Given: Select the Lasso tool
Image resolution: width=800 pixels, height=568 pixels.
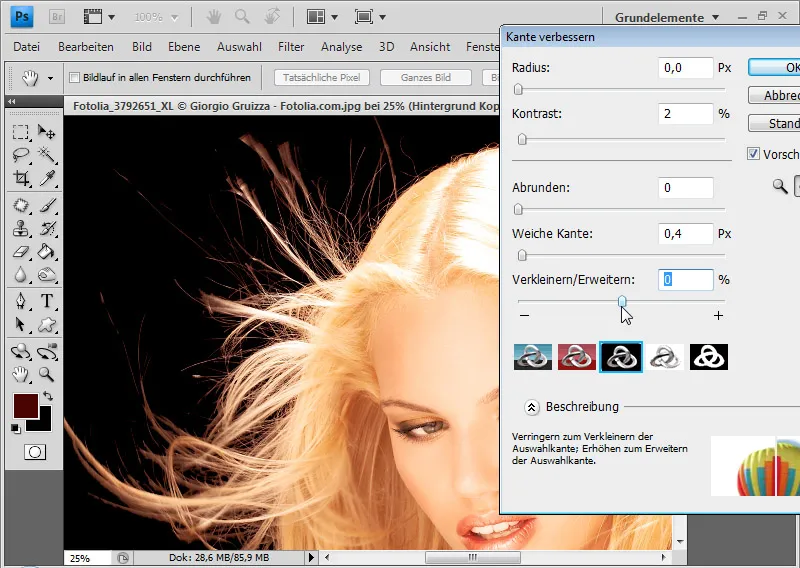Looking at the screenshot, I should coord(20,155).
